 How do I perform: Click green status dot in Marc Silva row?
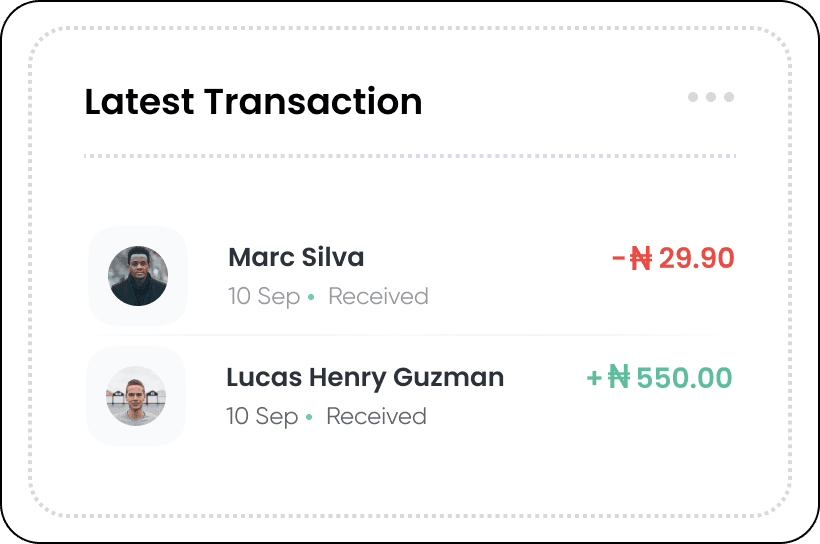(311, 297)
